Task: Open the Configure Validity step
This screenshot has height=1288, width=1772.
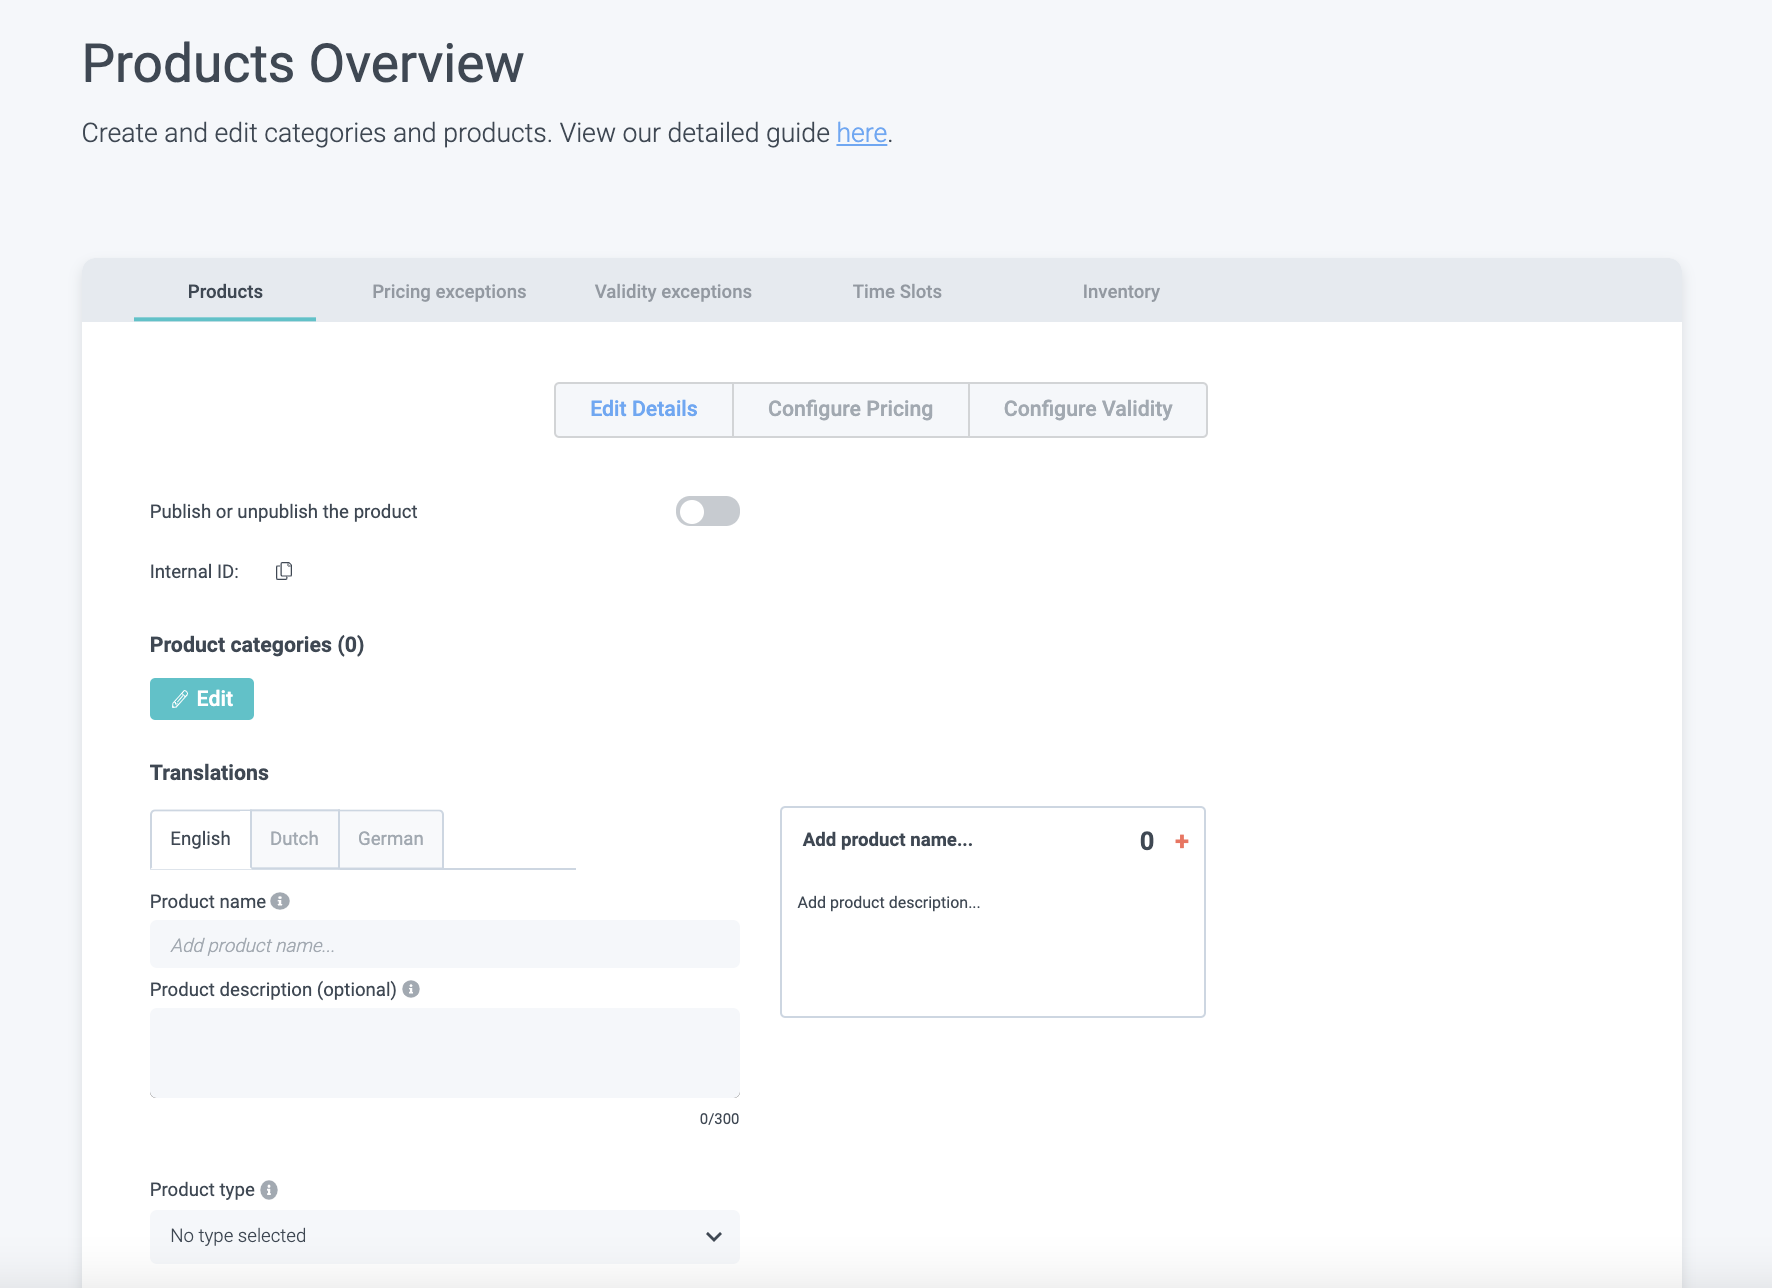Action: (x=1088, y=409)
